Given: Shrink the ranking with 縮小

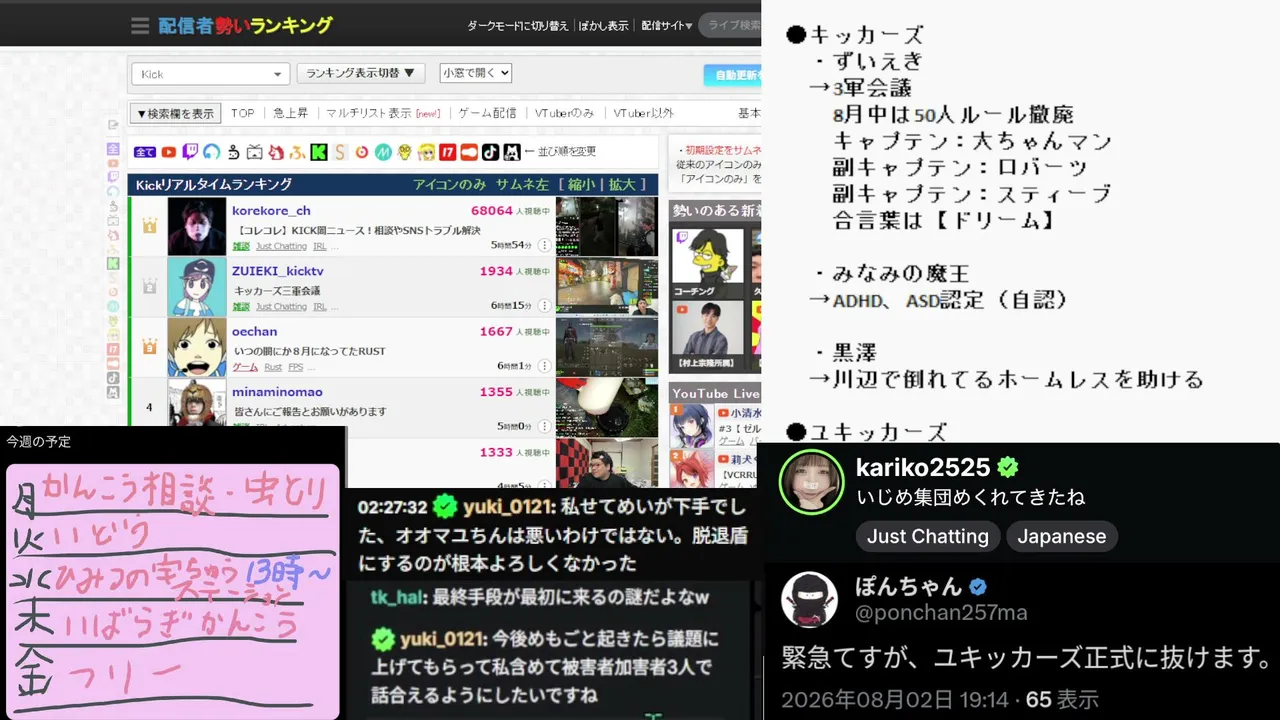Looking at the screenshot, I should pos(581,184).
